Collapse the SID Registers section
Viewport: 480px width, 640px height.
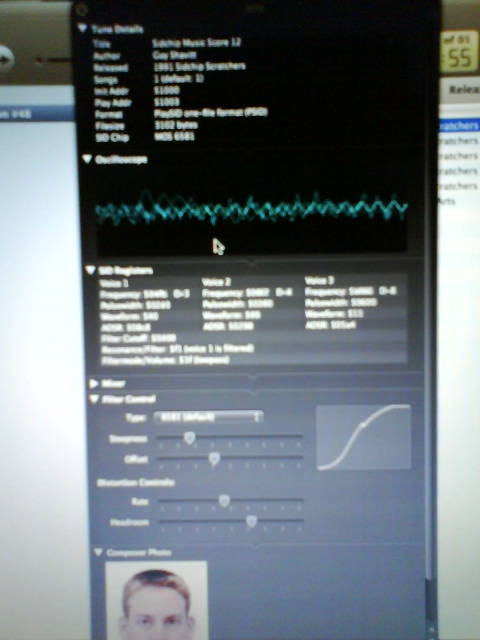(90, 270)
